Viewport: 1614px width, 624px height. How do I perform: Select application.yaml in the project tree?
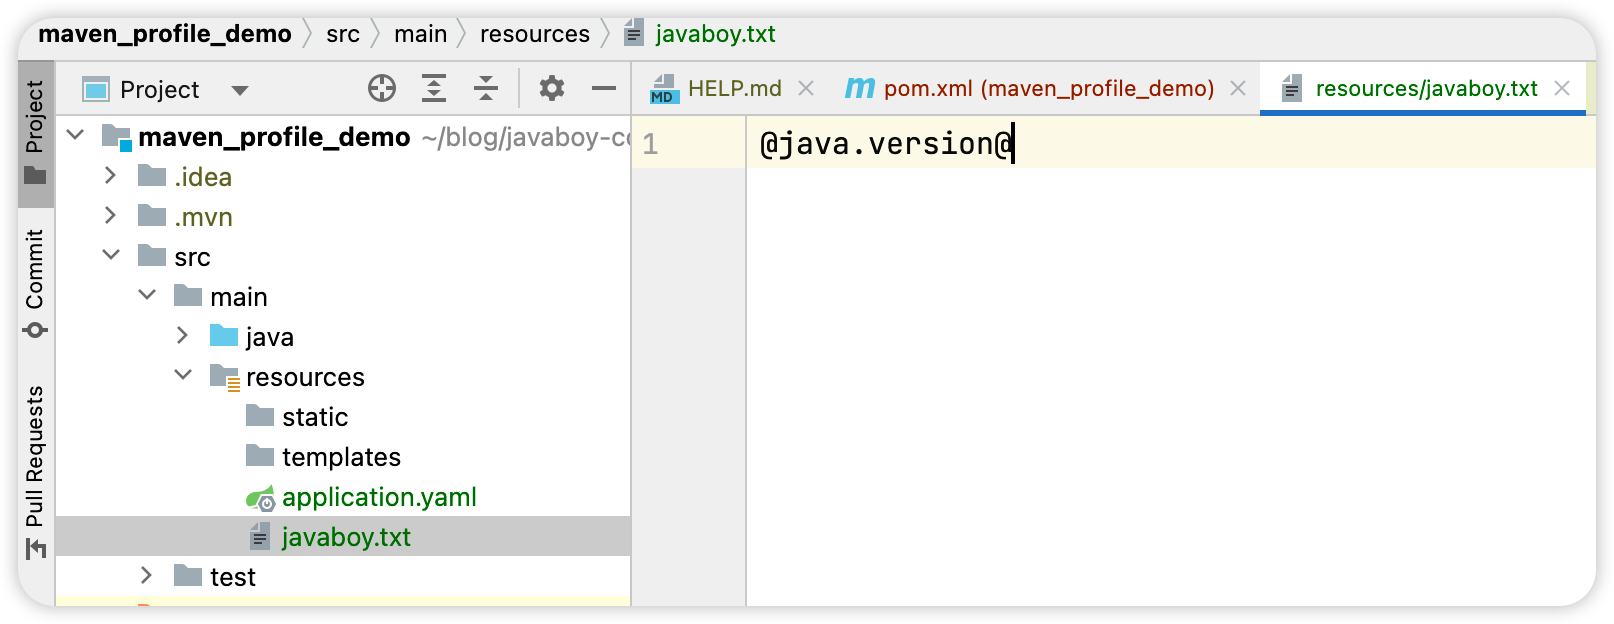coord(378,497)
